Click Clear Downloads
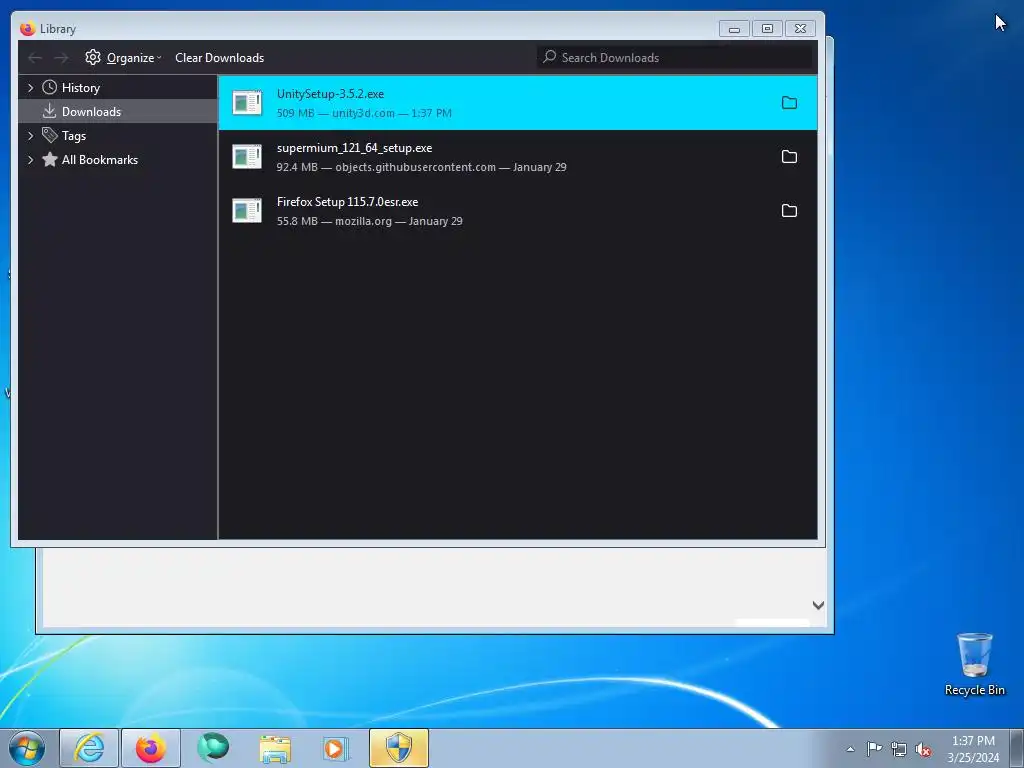 click(219, 57)
